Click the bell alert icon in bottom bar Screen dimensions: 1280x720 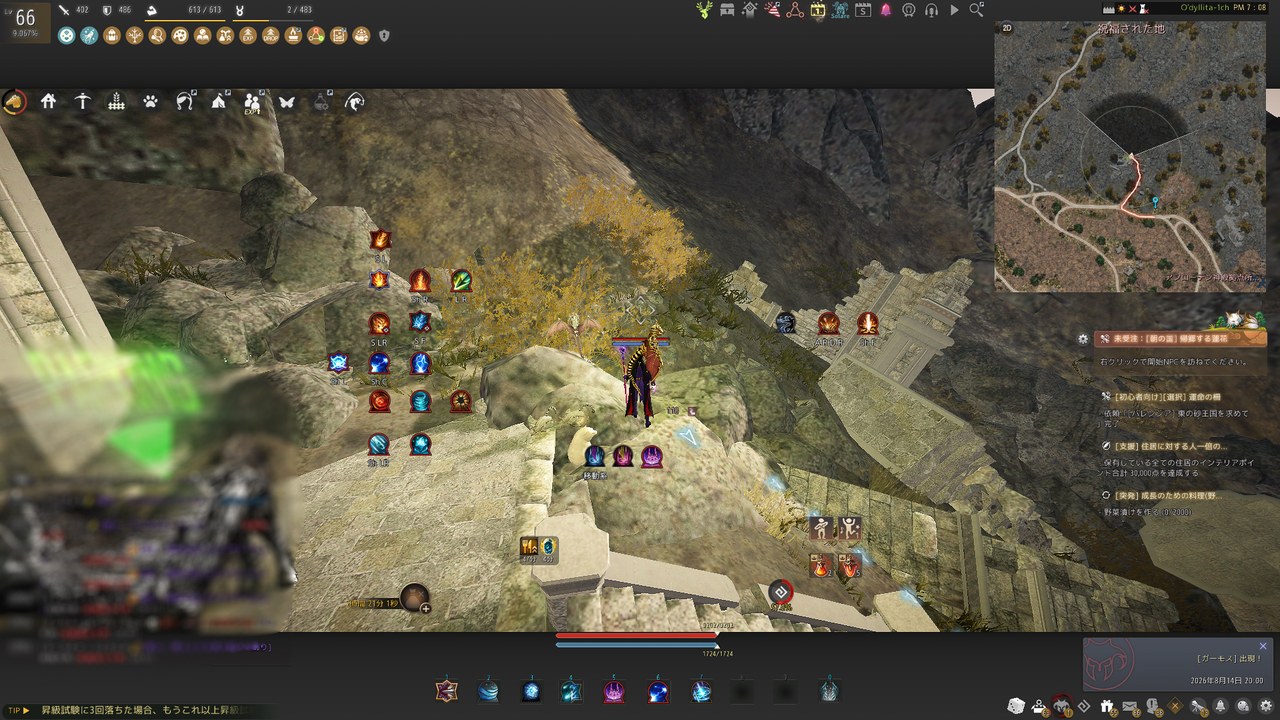(x=1221, y=707)
